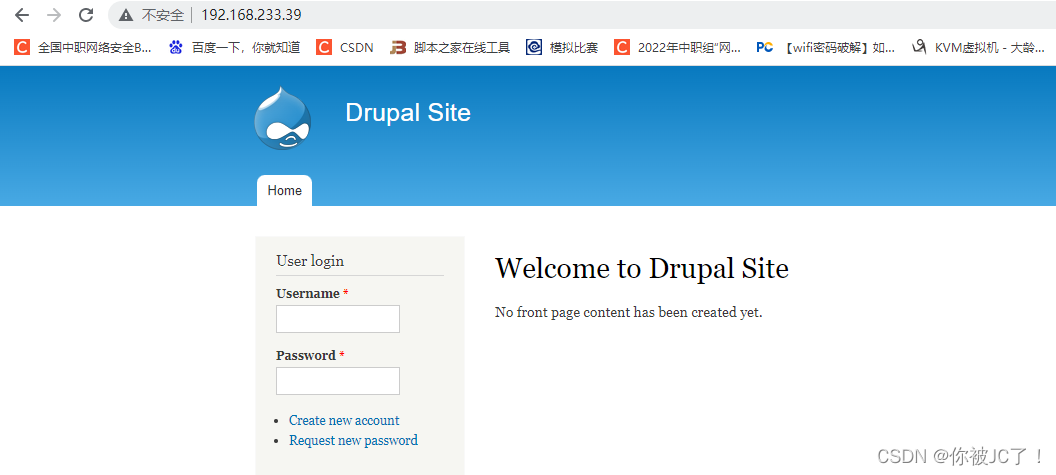The height and width of the screenshot is (475, 1056).
Task: Open the 全国中职网络安全B... bookmark
Action: 83,47
